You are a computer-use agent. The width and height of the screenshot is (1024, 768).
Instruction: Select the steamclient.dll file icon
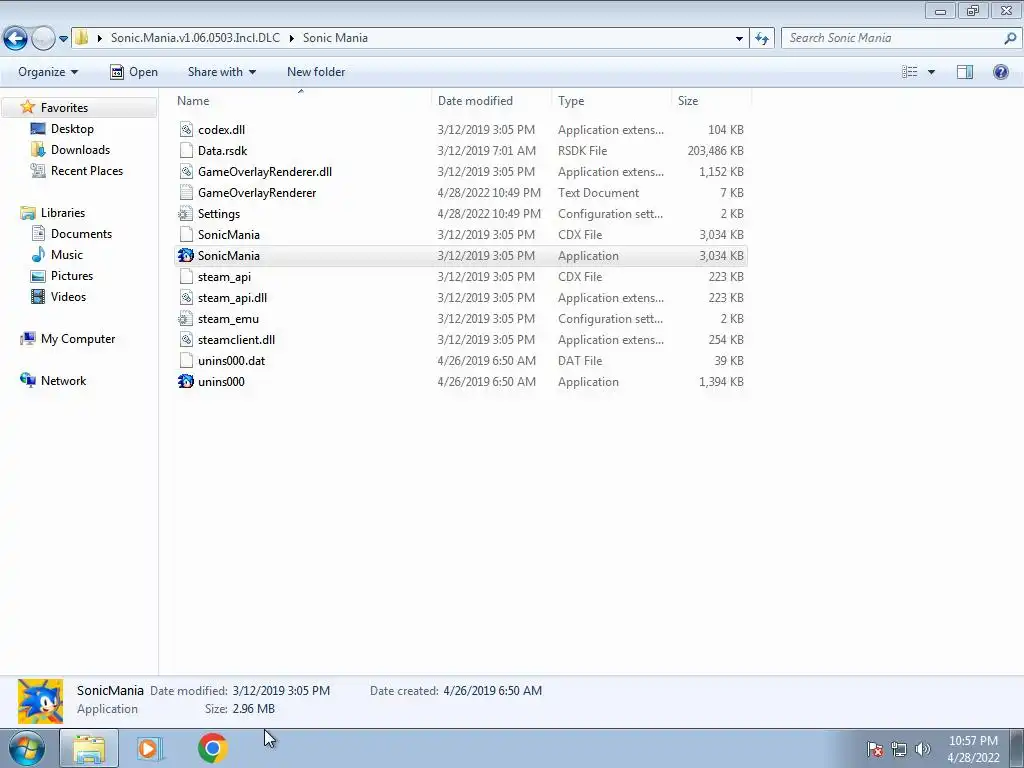(x=186, y=340)
